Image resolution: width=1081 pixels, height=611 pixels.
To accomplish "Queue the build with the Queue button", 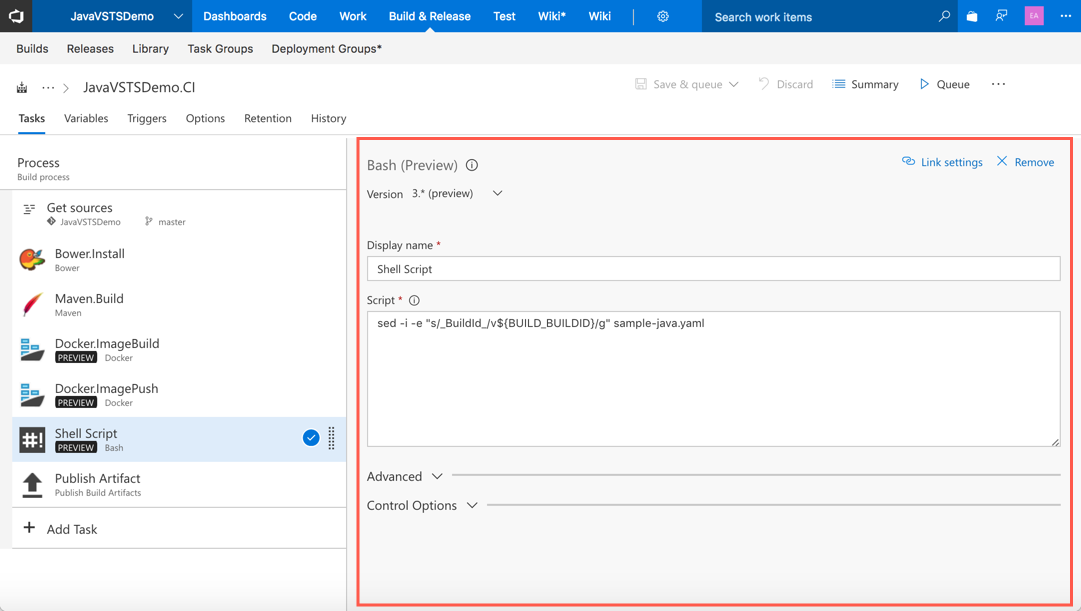I will click(943, 84).
